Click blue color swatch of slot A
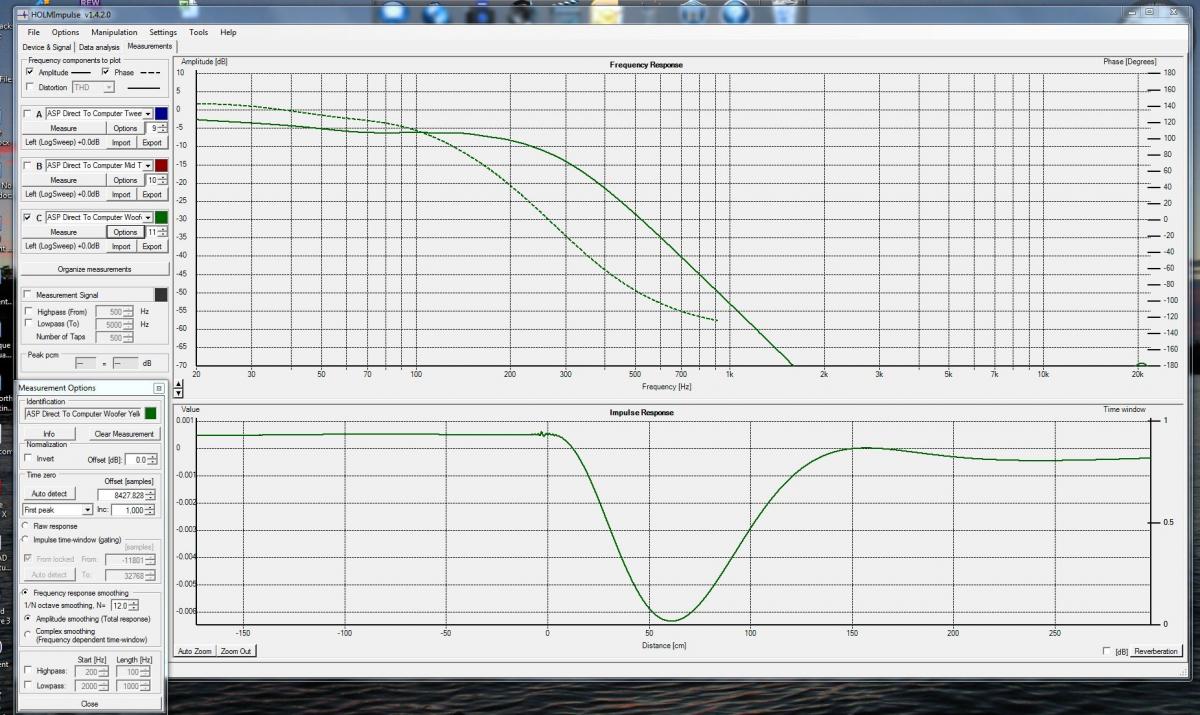 [x=161, y=114]
